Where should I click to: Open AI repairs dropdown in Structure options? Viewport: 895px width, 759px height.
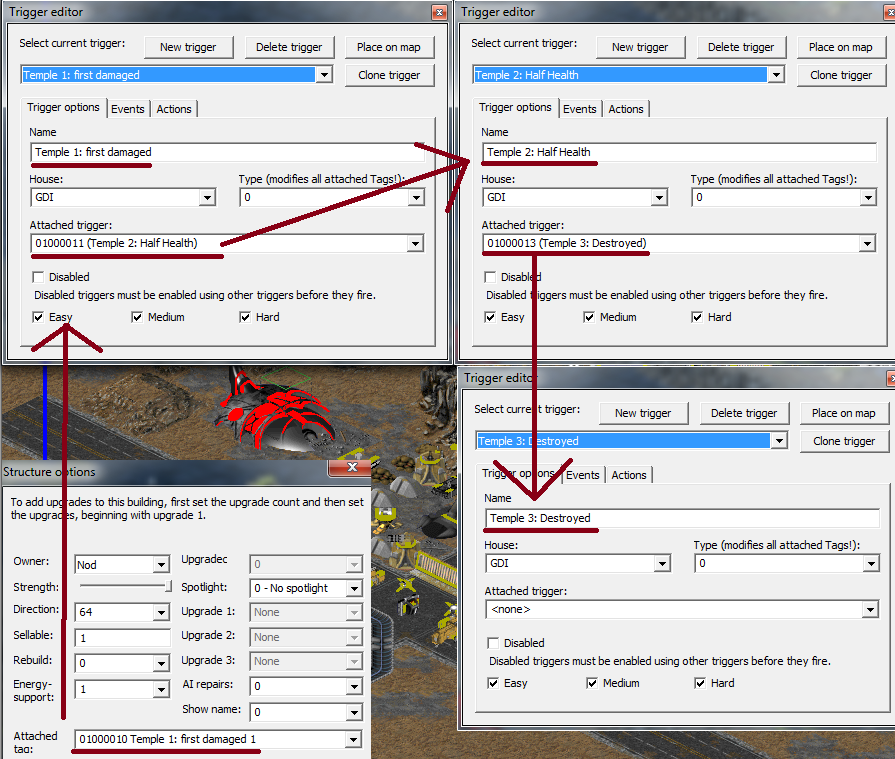click(354, 687)
